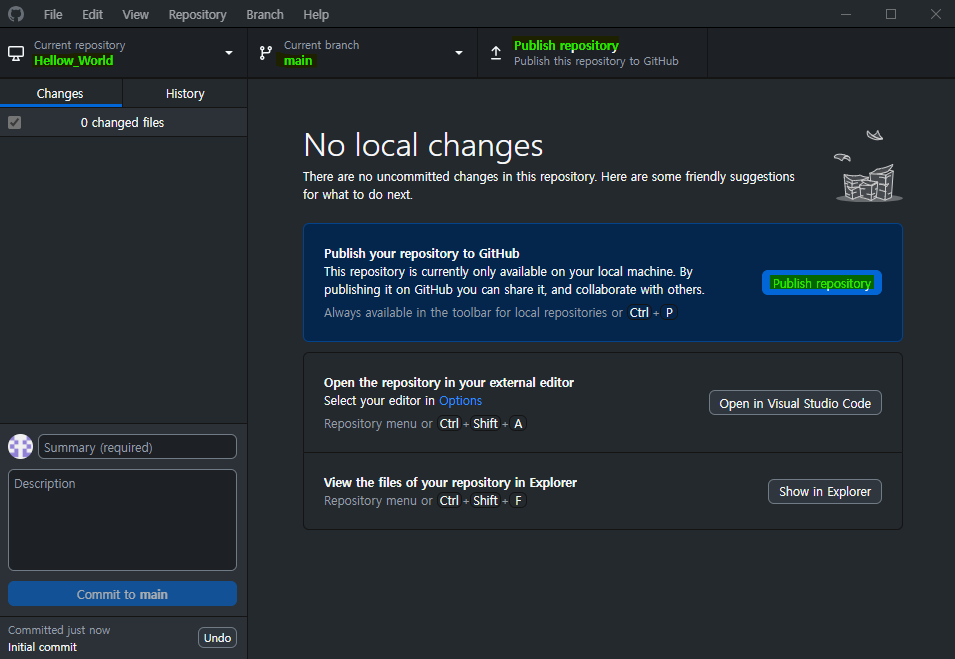Open the View menu
Screen dimensions: 955x659
(x=135, y=14)
